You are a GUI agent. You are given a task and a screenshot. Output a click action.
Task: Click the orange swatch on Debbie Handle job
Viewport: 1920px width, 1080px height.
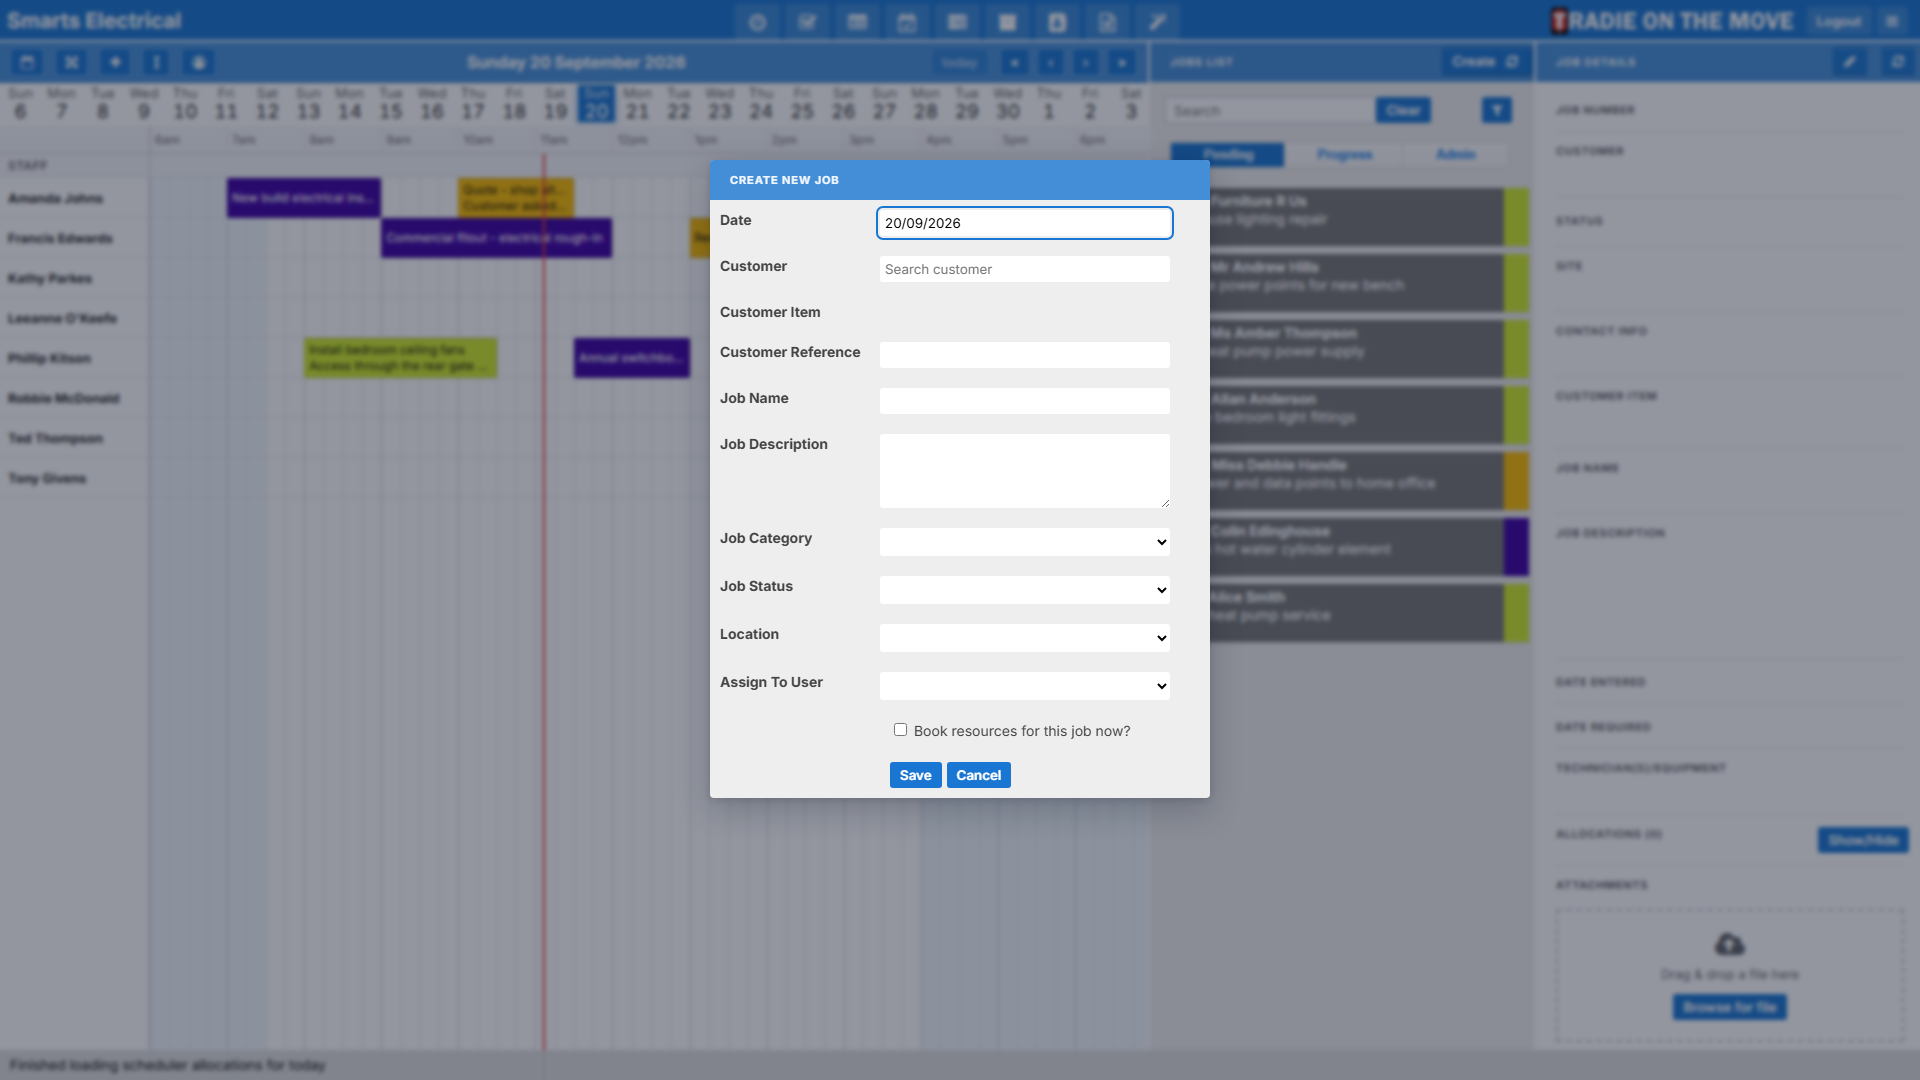pyautogui.click(x=1516, y=481)
